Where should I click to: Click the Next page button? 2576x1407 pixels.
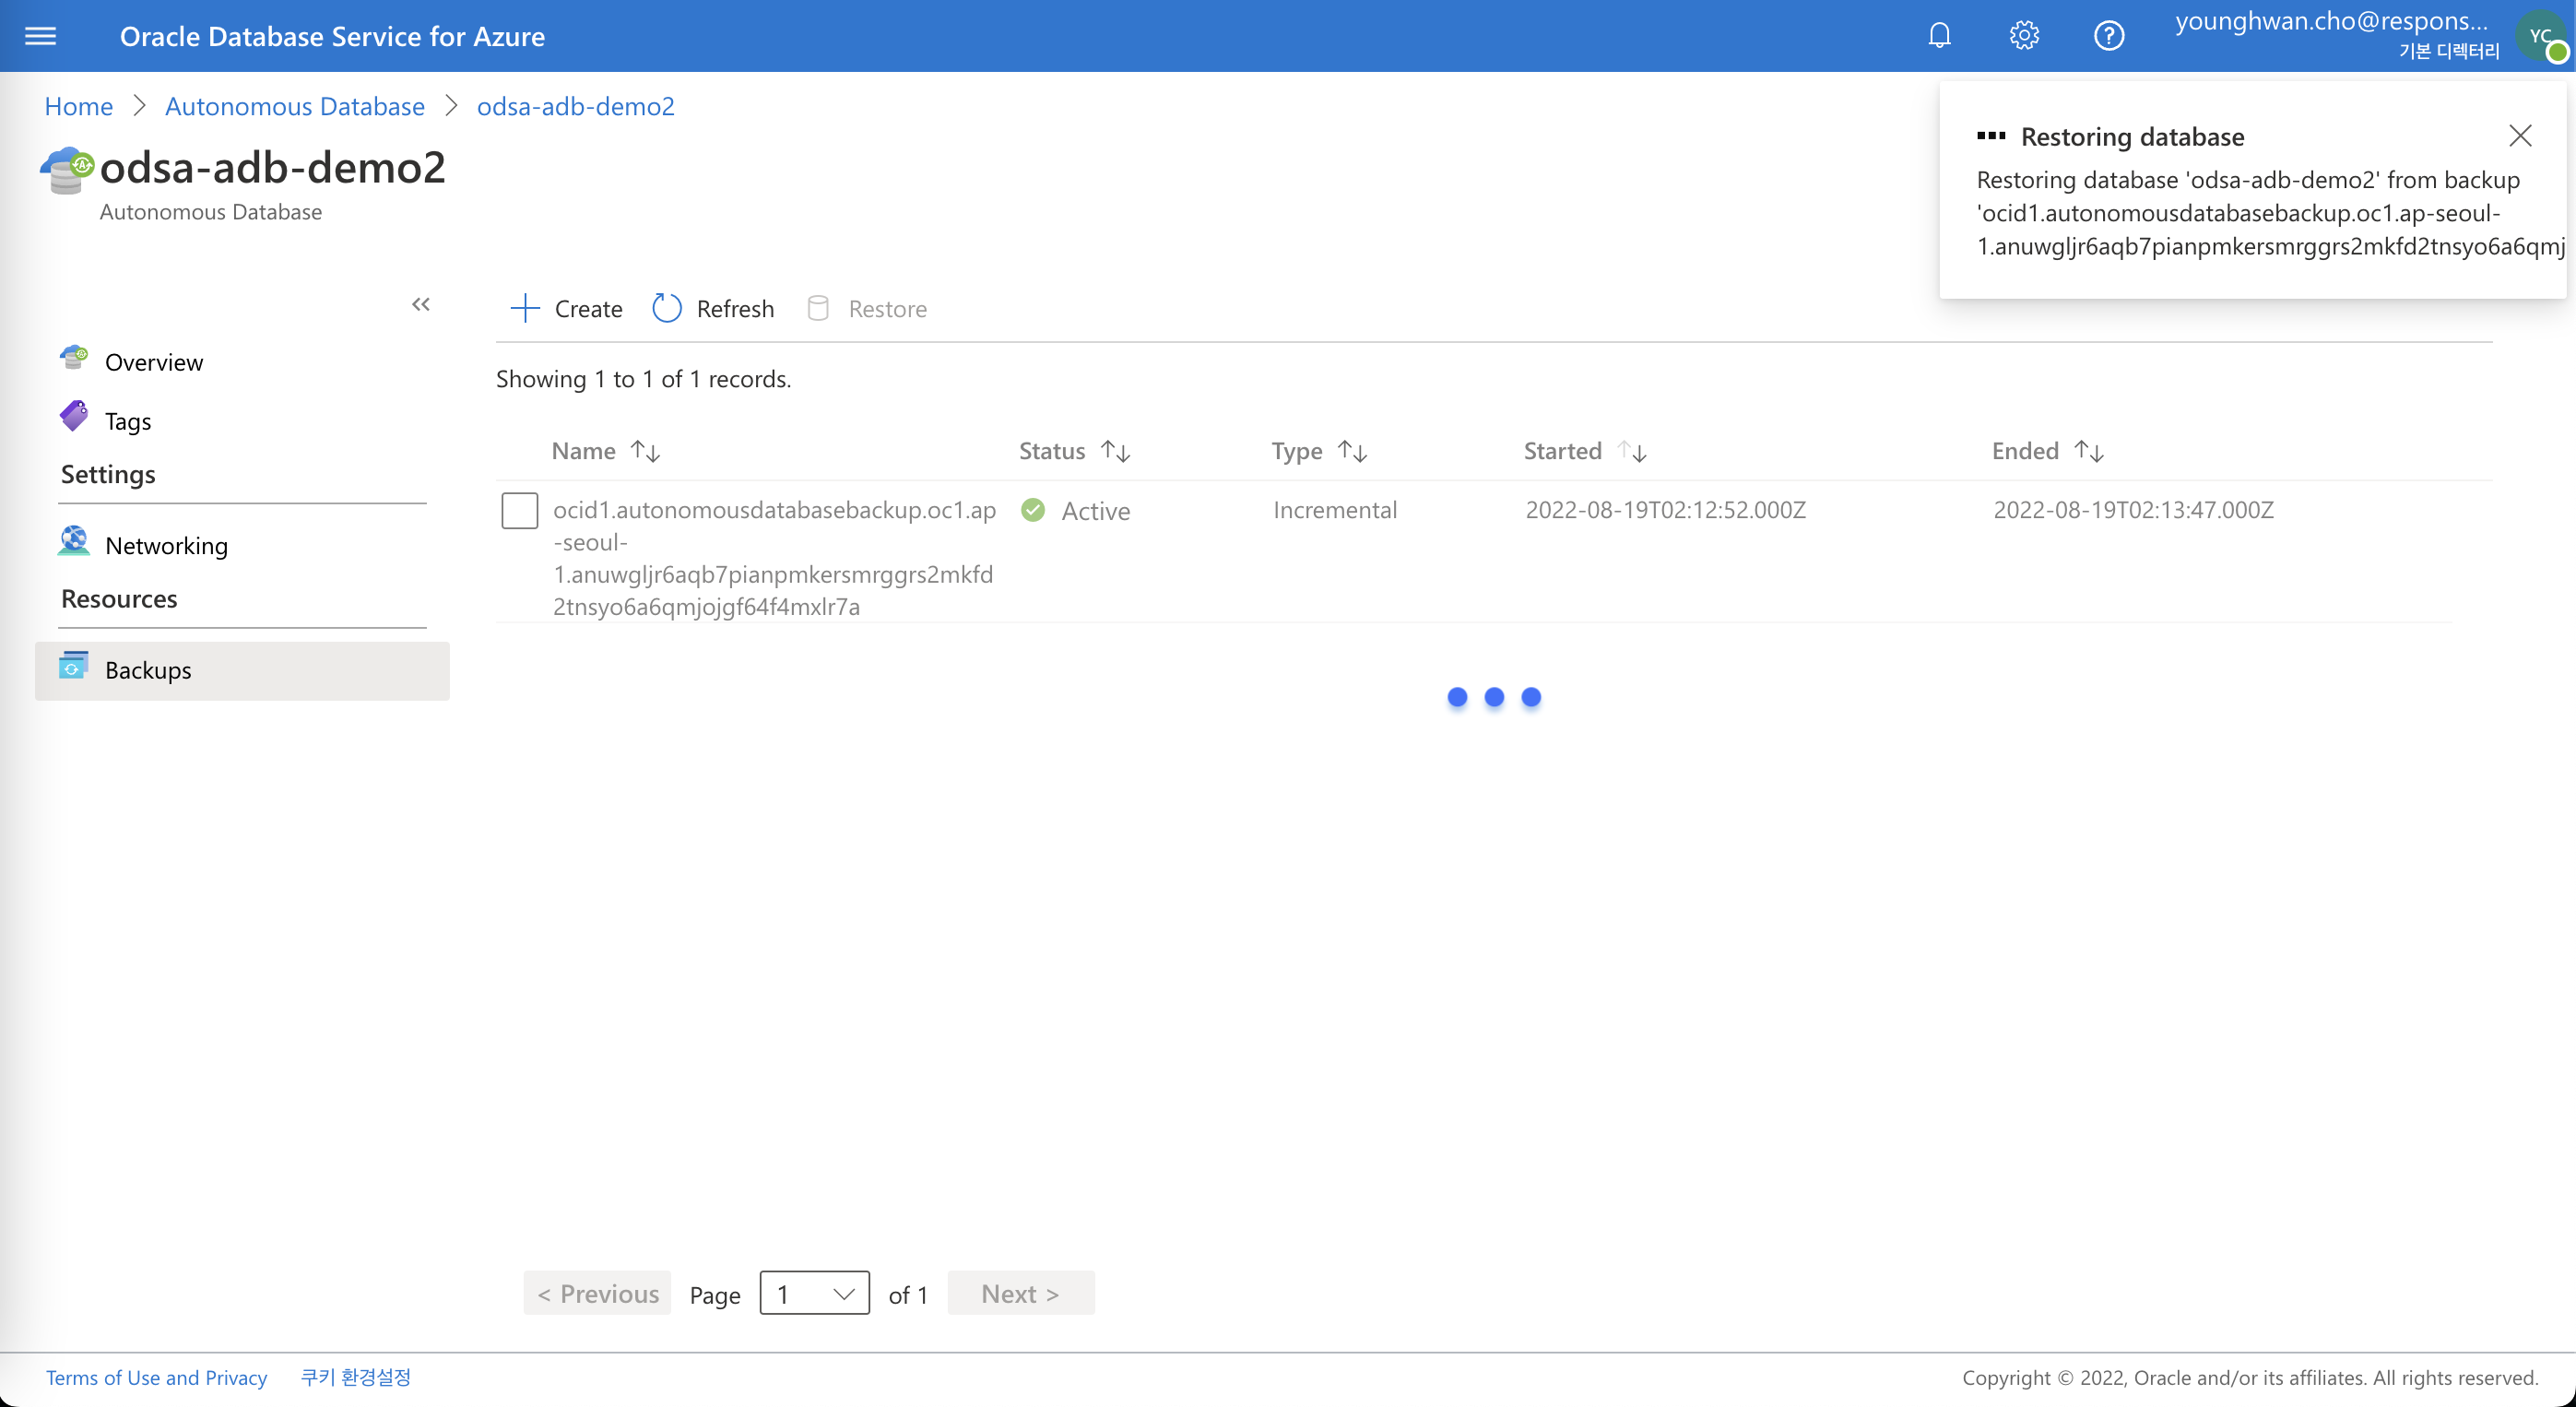(1021, 1293)
